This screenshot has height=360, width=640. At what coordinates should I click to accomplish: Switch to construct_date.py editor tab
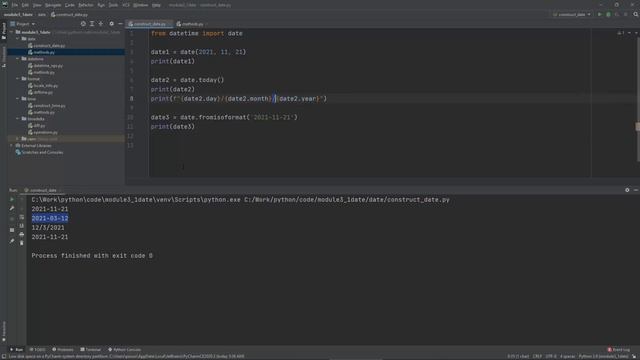pyautogui.click(x=149, y=24)
